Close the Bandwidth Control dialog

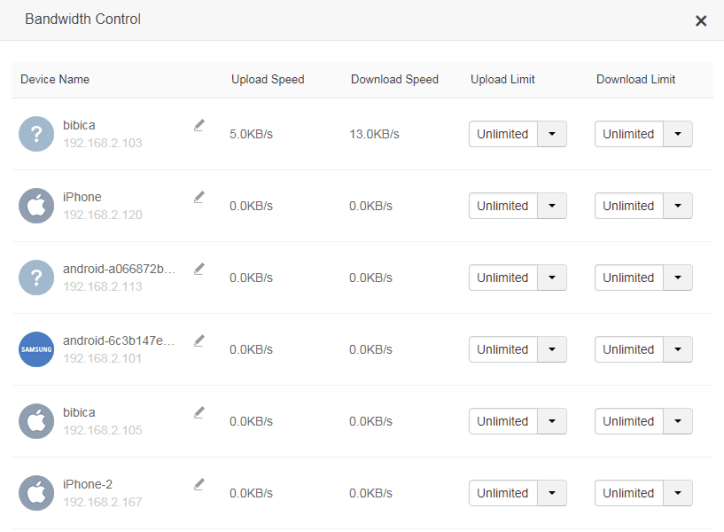click(x=701, y=21)
